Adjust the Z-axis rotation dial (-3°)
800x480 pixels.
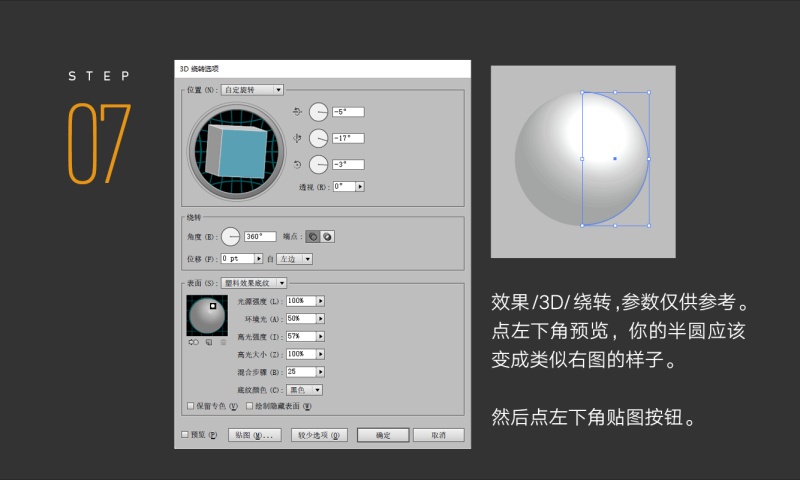(318, 164)
